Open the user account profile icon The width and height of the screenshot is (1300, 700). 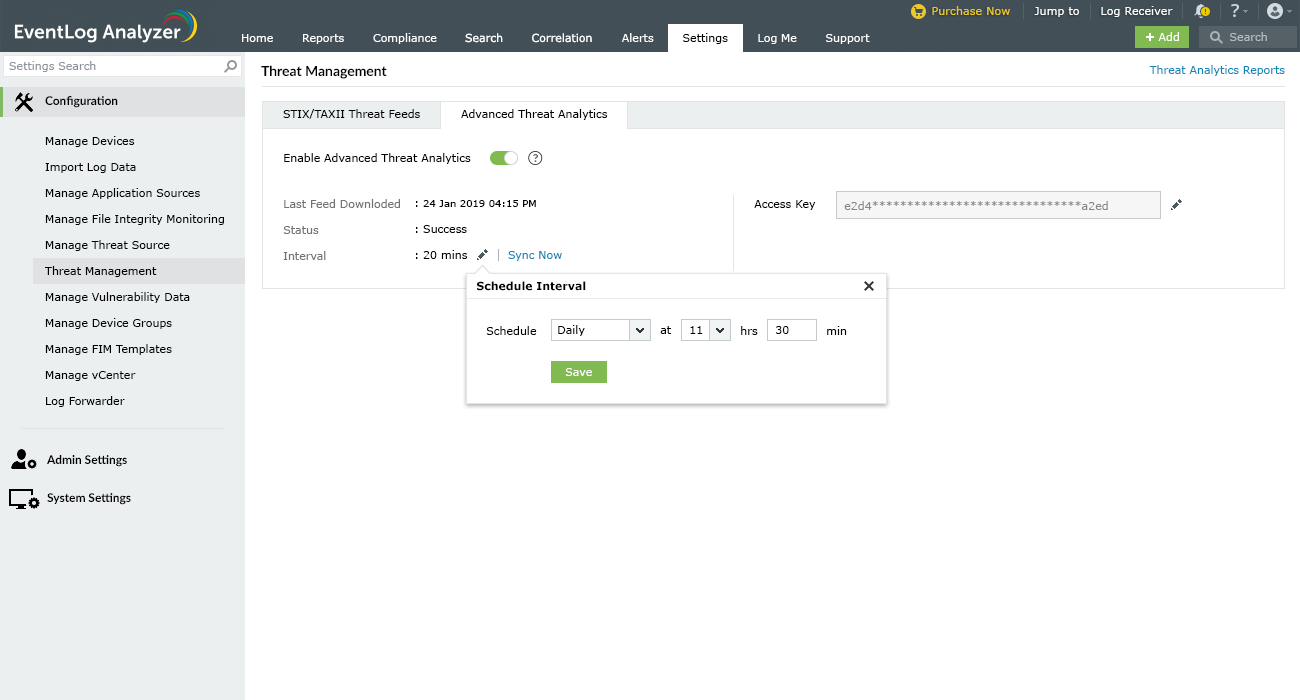pyautogui.click(x=1276, y=11)
